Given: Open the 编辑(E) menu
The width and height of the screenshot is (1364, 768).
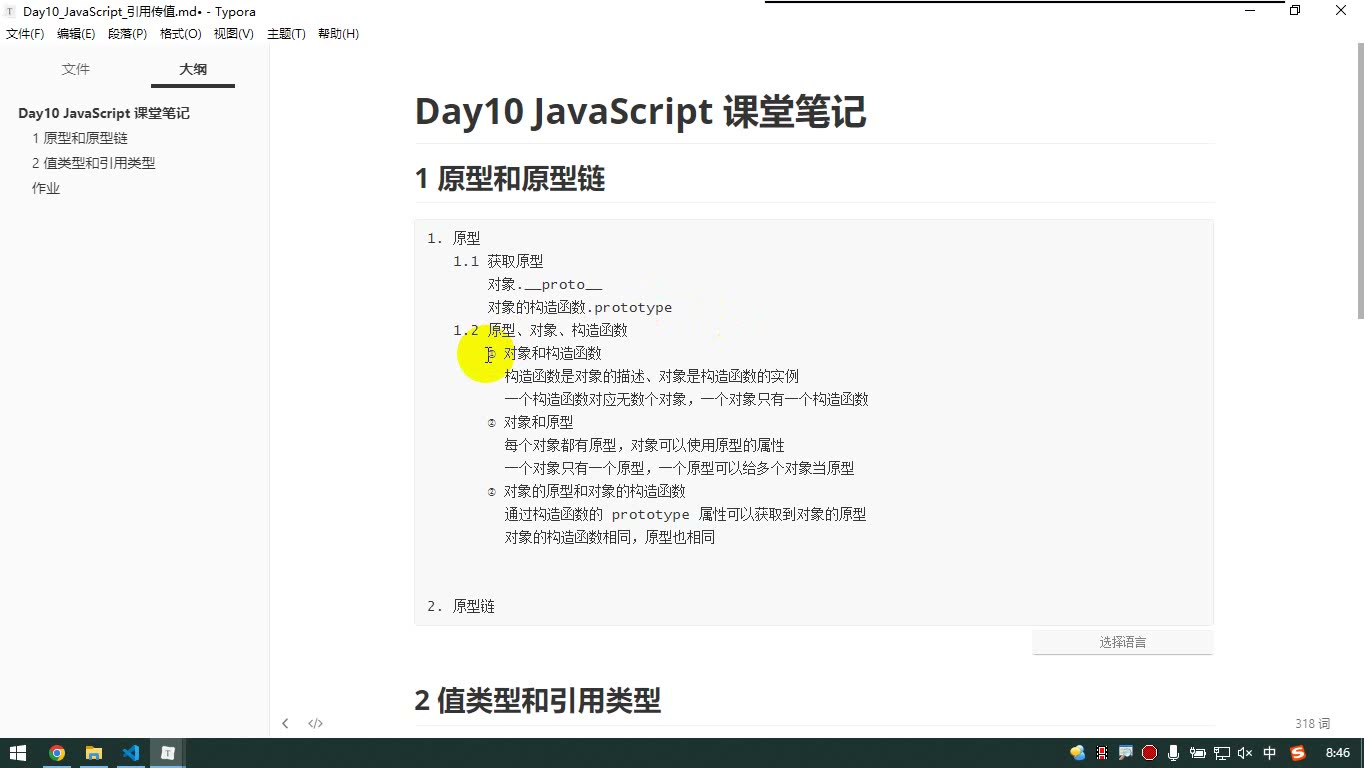Looking at the screenshot, I should click(x=76, y=34).
